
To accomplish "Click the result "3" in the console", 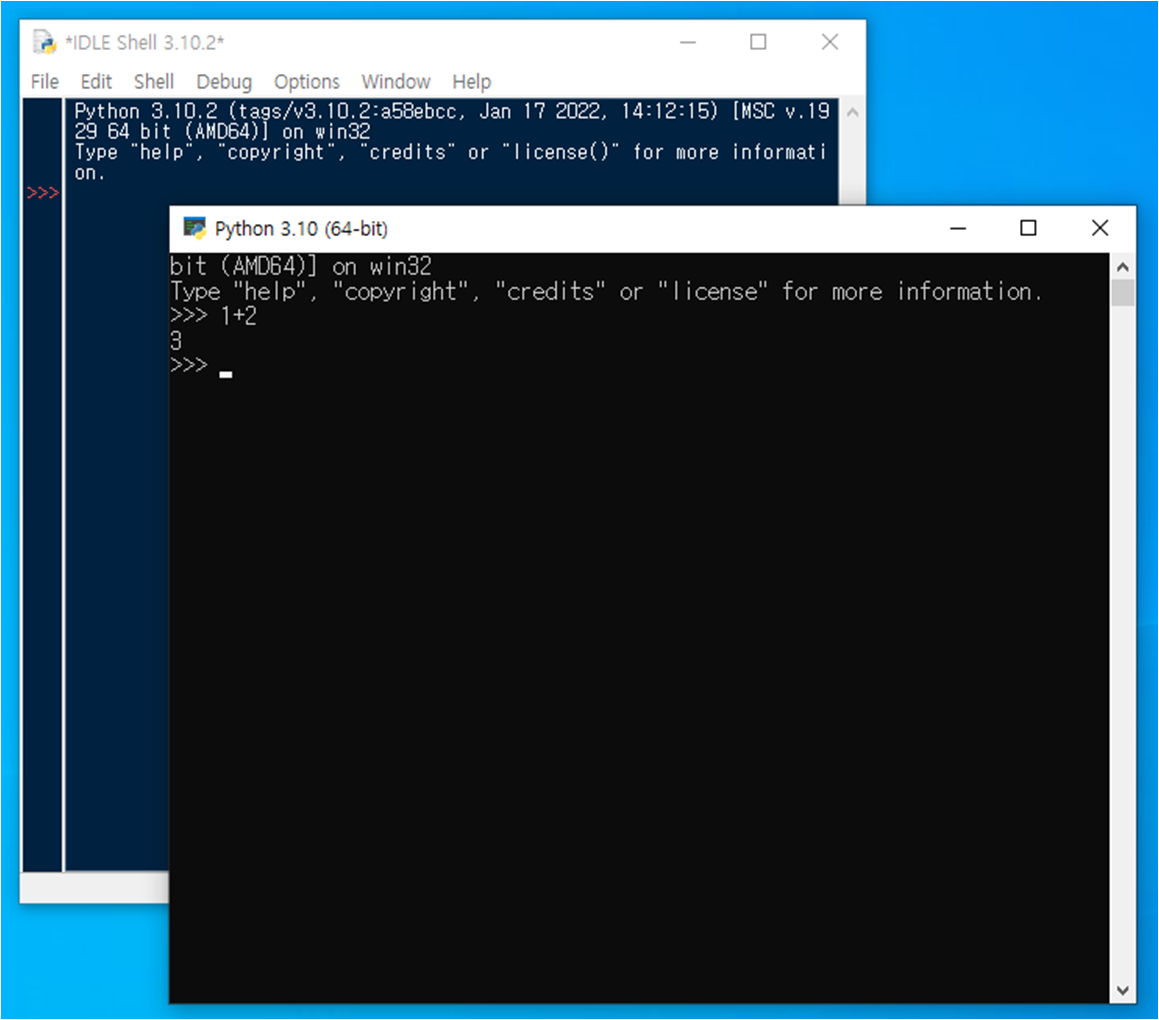I will click(x=176, y=341).
